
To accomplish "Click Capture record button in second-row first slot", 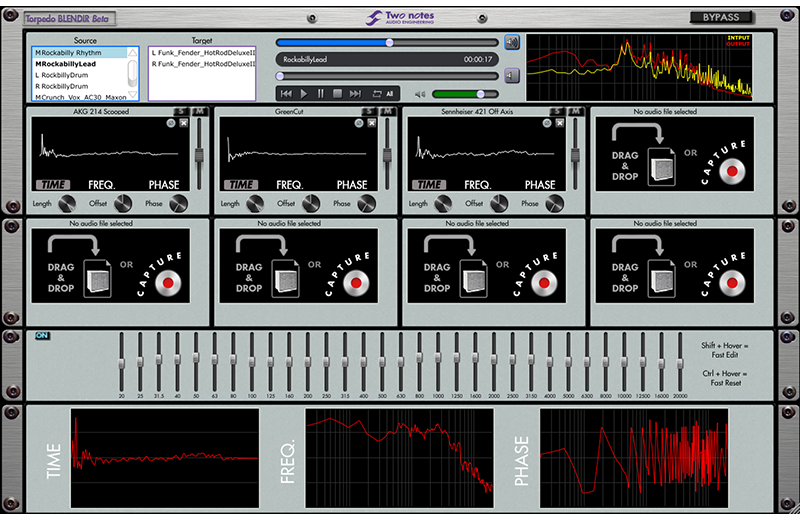I will point(168,283).
